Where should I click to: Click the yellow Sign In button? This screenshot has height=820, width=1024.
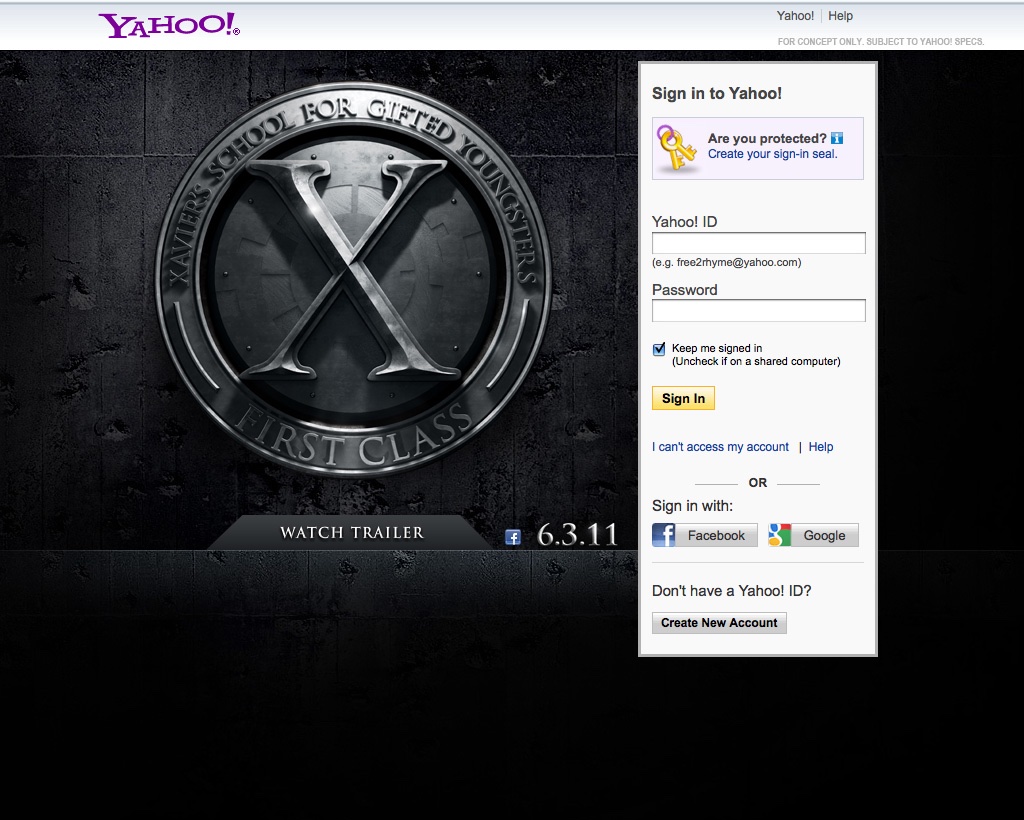[x=683, y=398]
